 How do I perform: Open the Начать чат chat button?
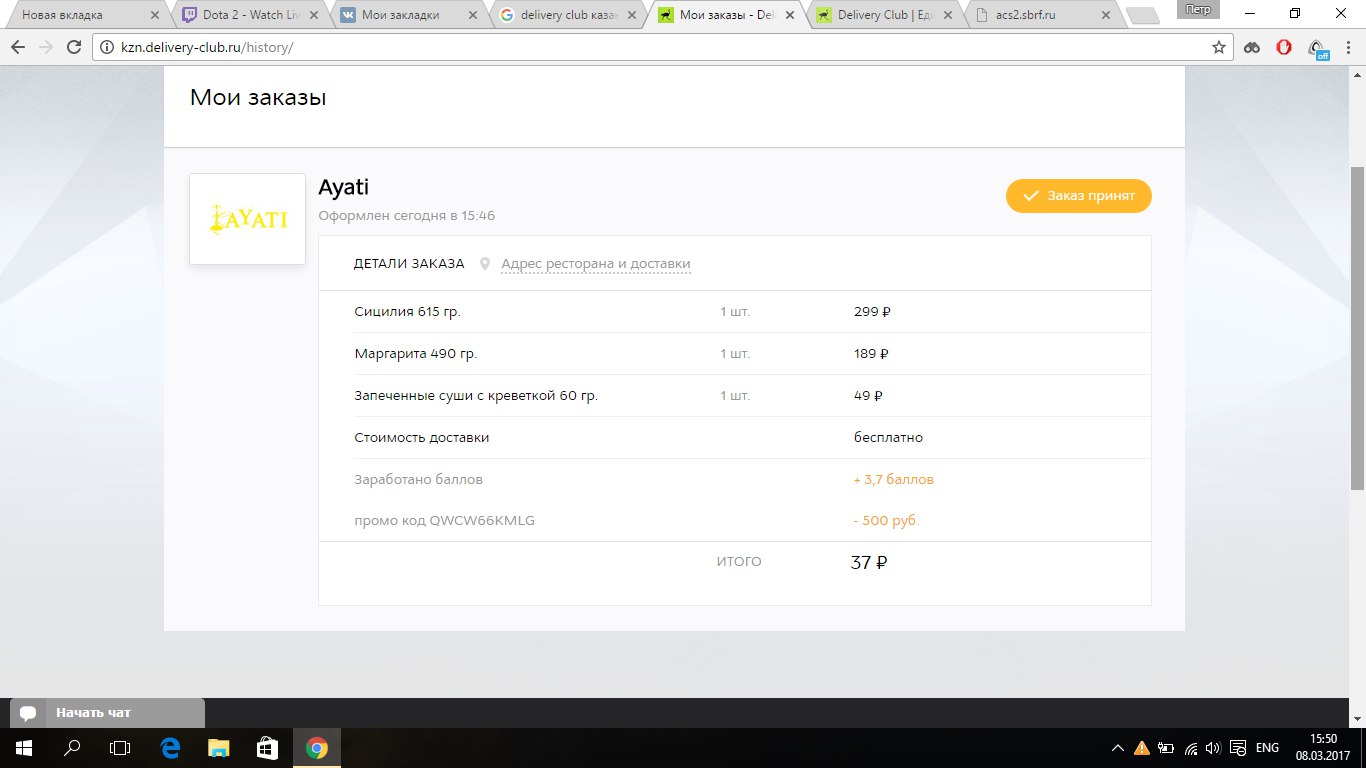[107, 713]
